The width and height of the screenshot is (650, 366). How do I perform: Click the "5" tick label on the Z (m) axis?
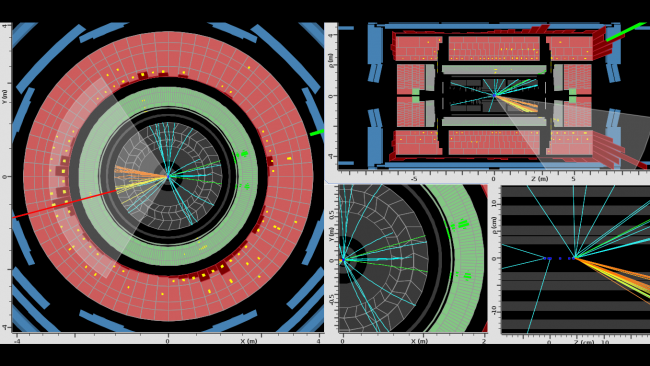573,179
